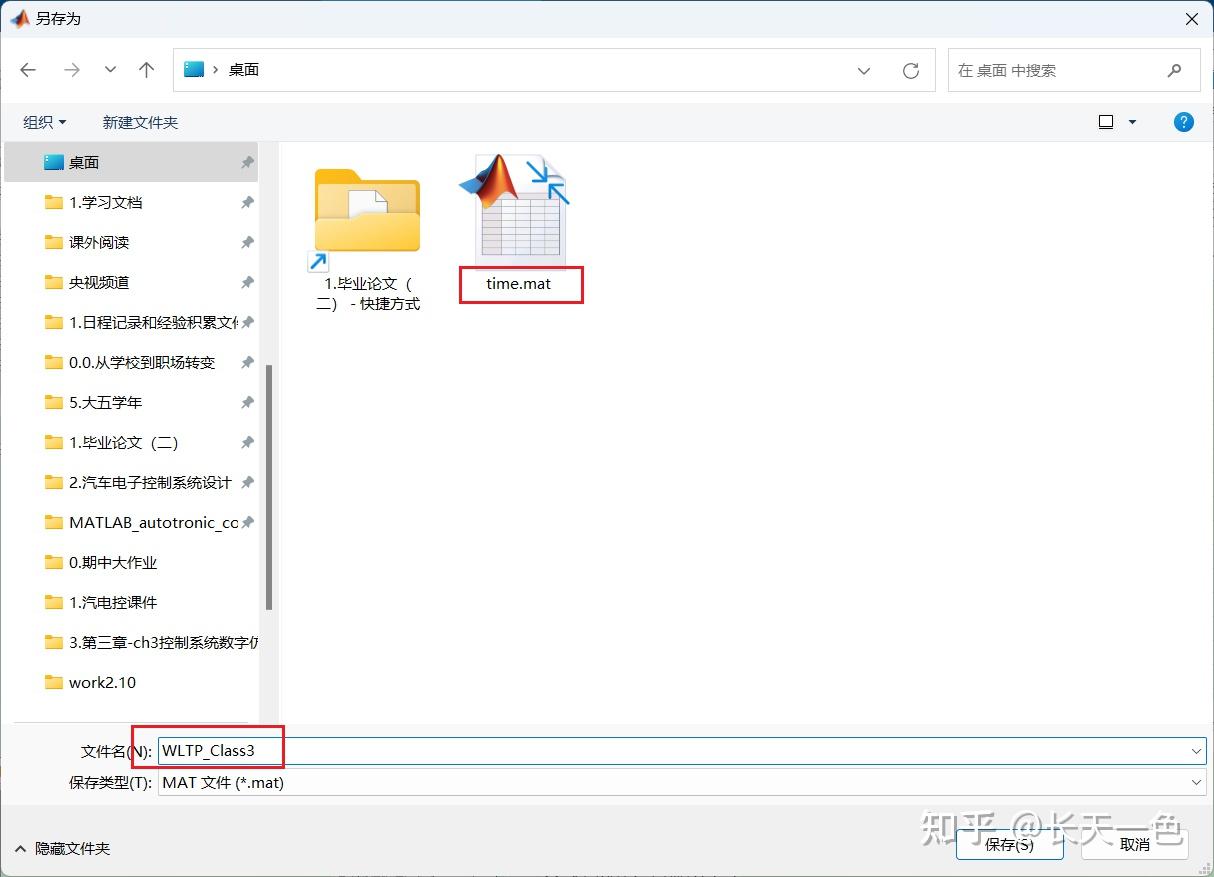Expand the address bar history dropdown arrow

[864, 70]
